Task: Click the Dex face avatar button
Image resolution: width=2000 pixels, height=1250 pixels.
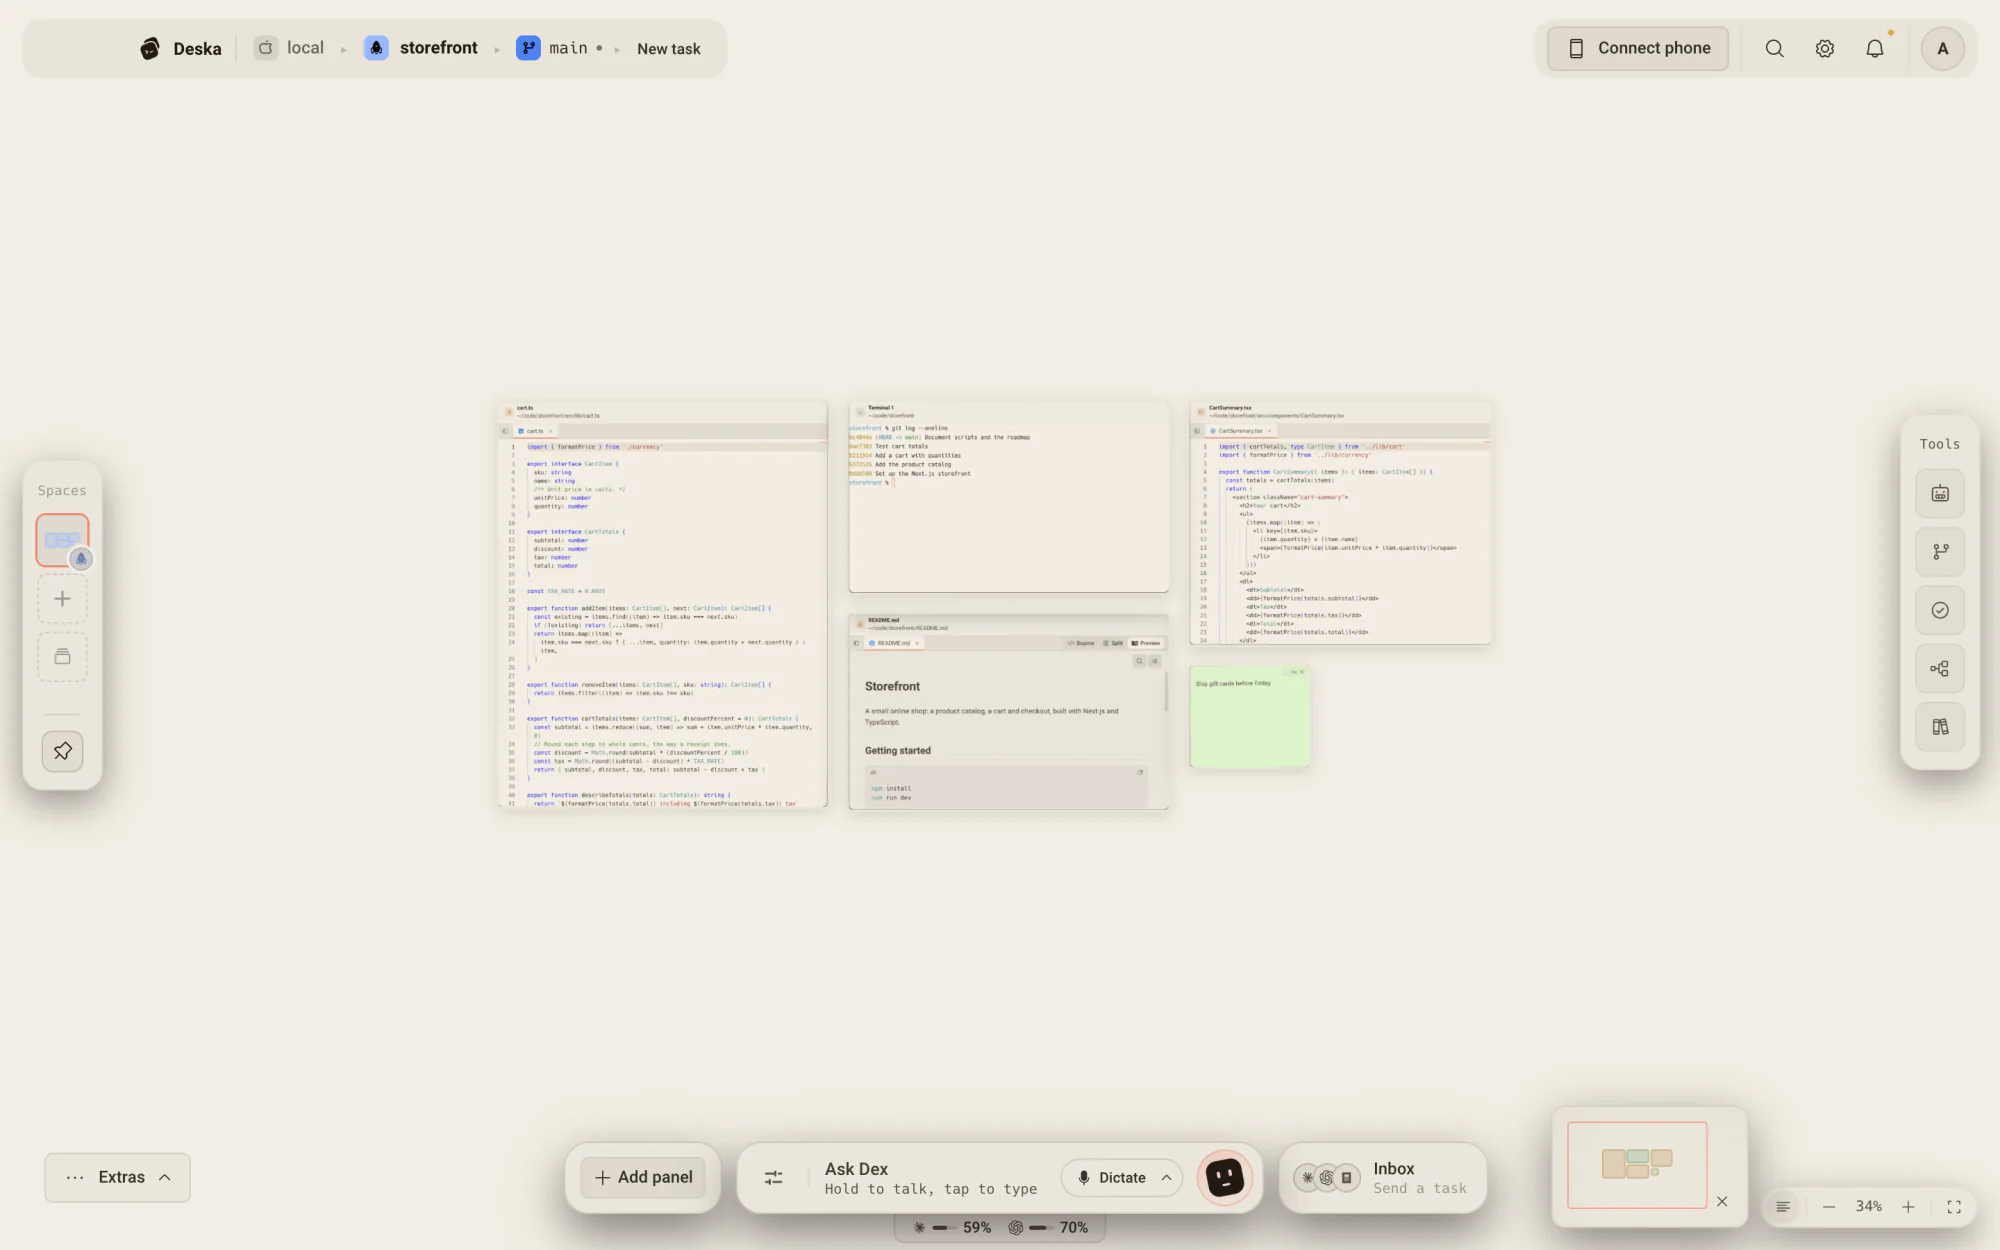Action: coord(1225,1178)
